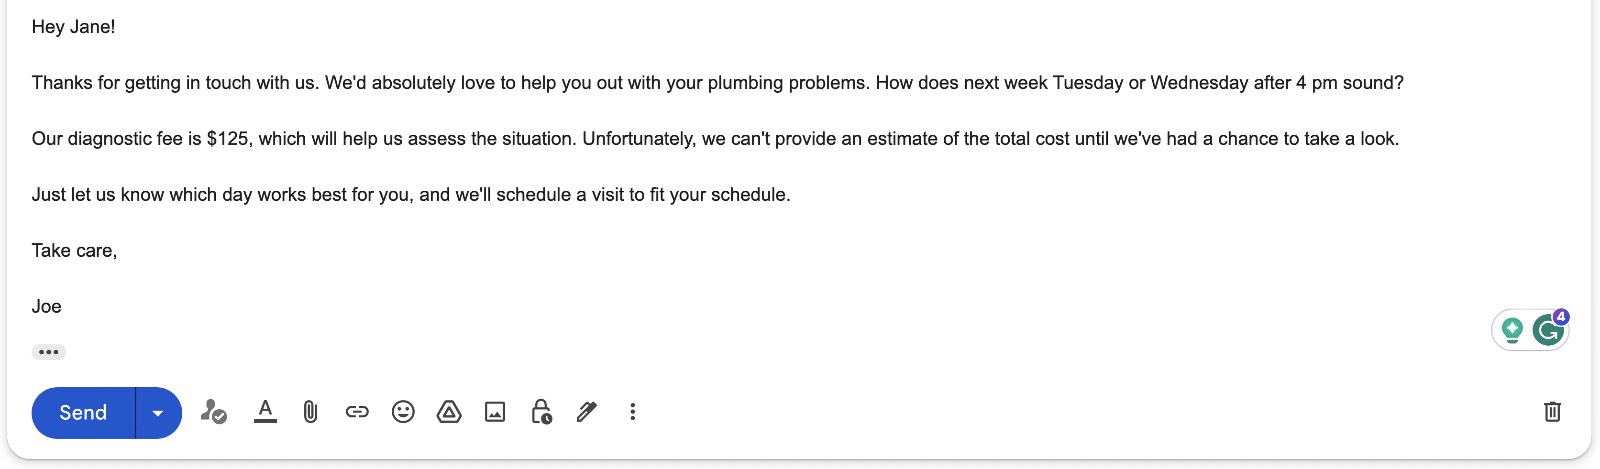This screenshot has width=1600, height=469.
Task: Toggle confidential mode lock icon
Action: (x=541, y=411)
